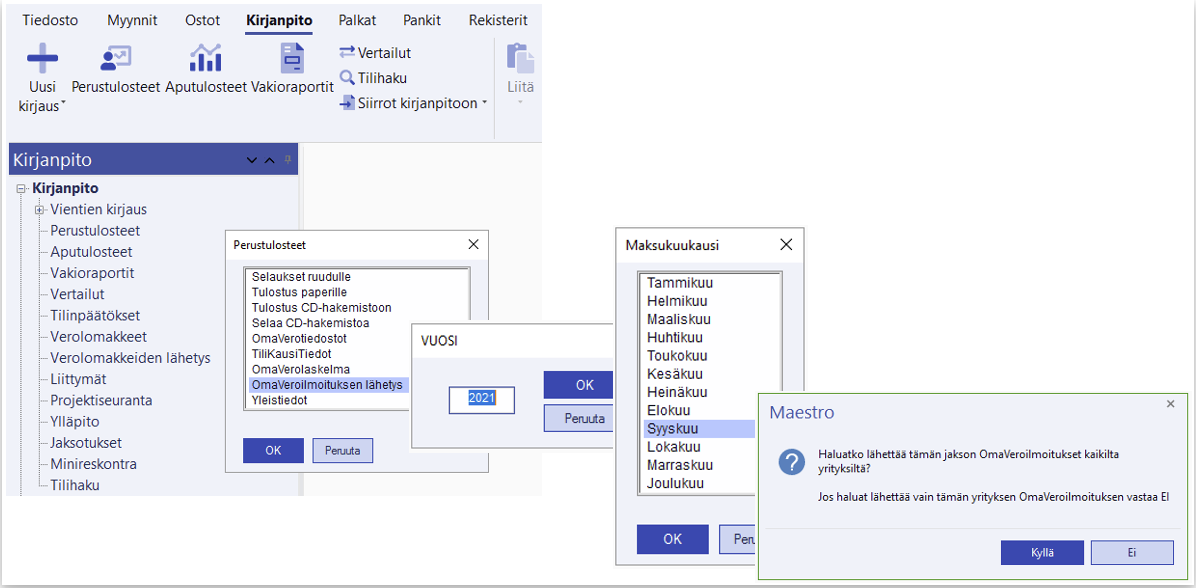
Task: Switch to the Palkat ribbon tab
Action: click(x=357, y=20)
